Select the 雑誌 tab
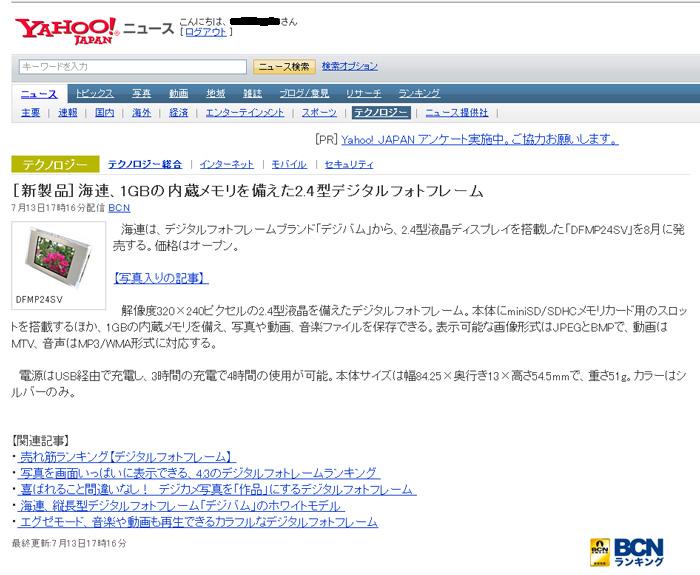This screenshot has width=700, height=575. point(252,93)
